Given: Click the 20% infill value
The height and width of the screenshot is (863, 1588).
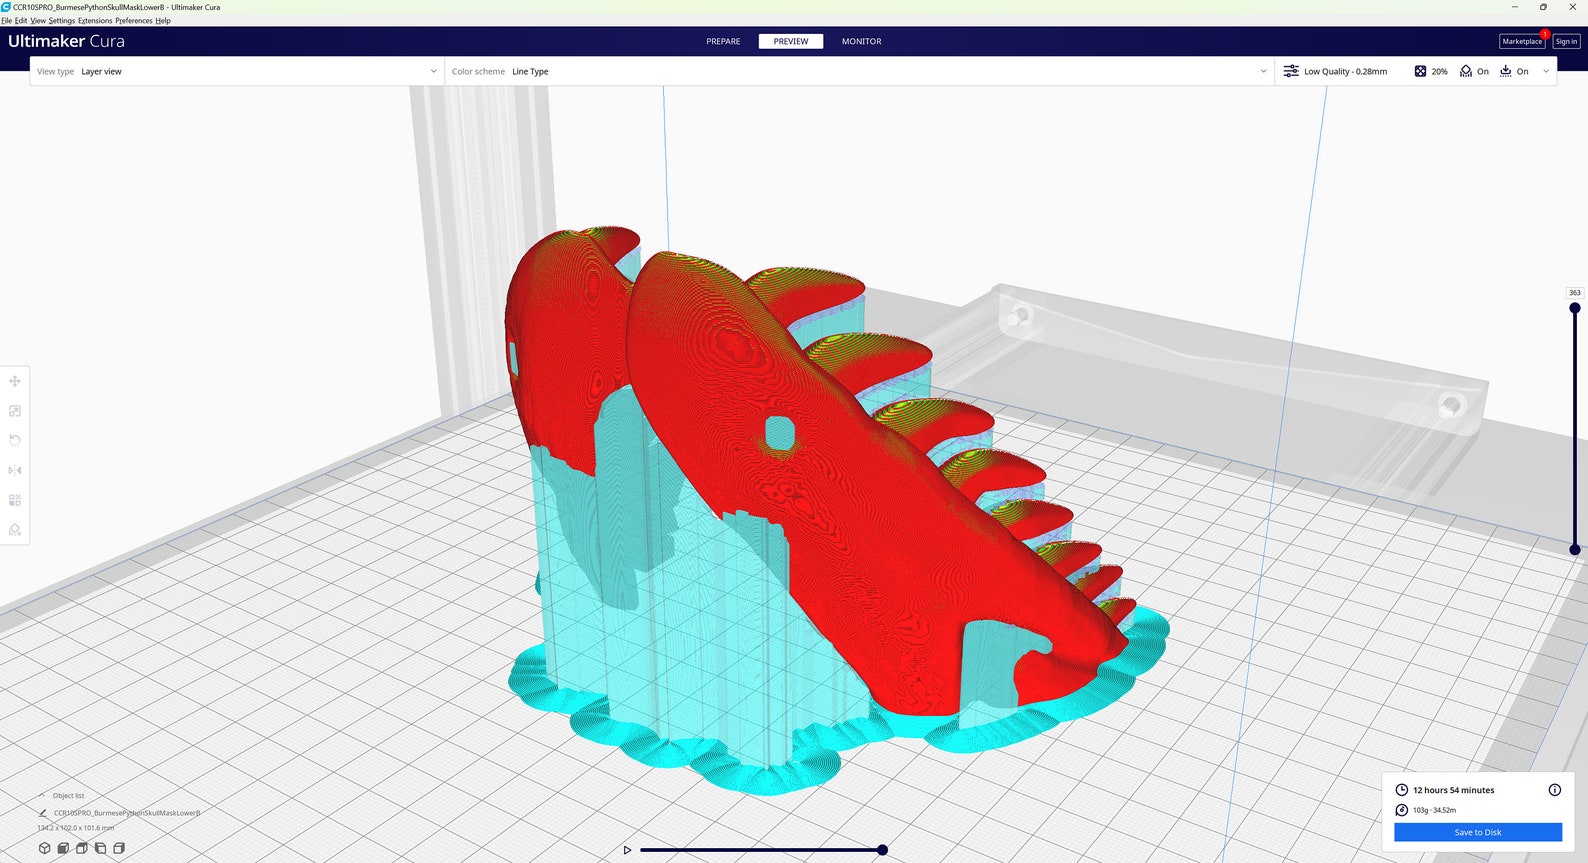Looking at the screenshot, I should coord(1439,71).
